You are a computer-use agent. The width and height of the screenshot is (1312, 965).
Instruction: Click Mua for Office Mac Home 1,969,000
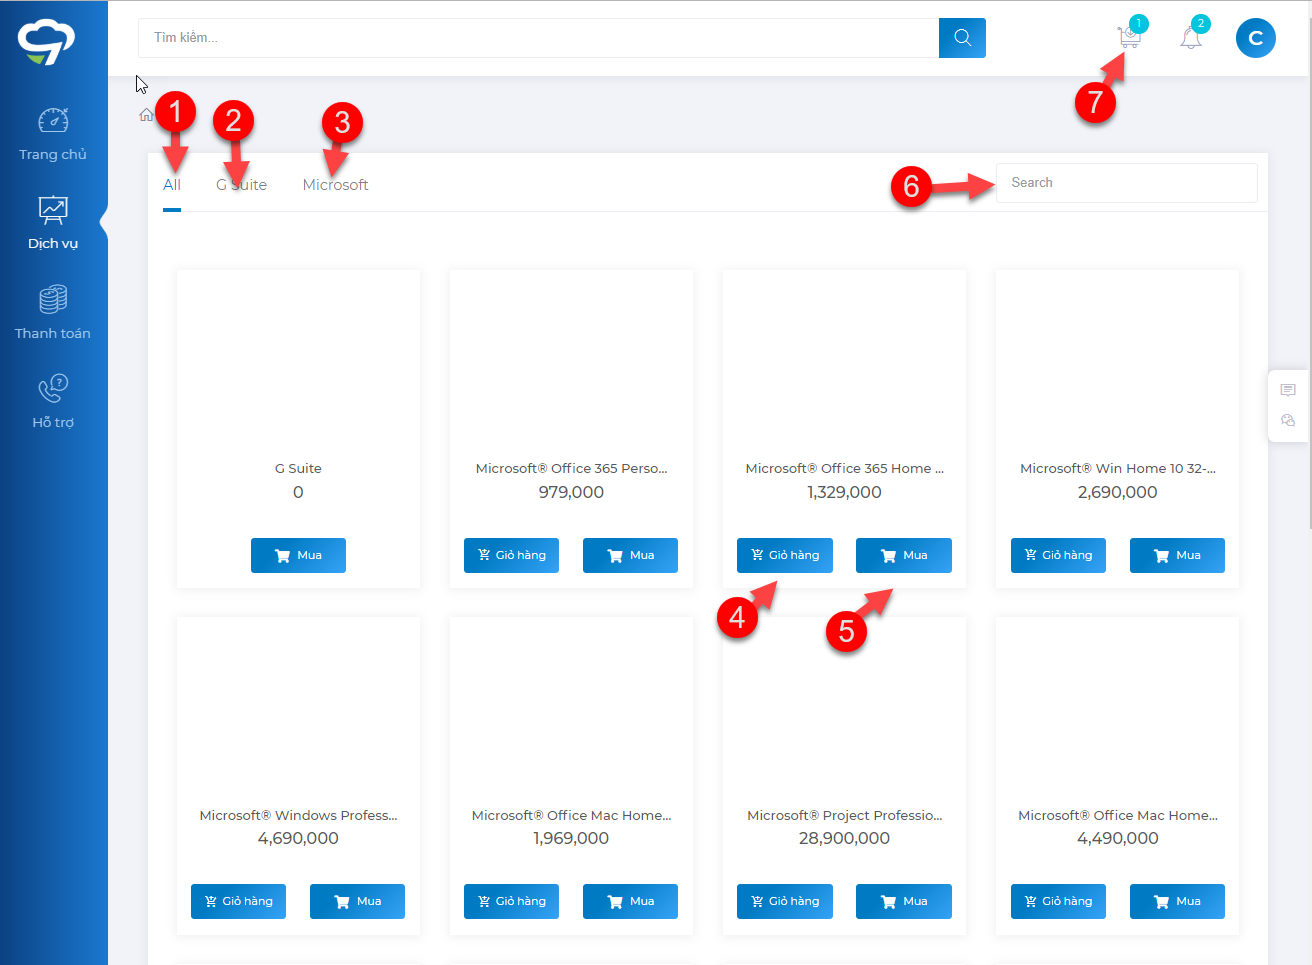[630, 901]
